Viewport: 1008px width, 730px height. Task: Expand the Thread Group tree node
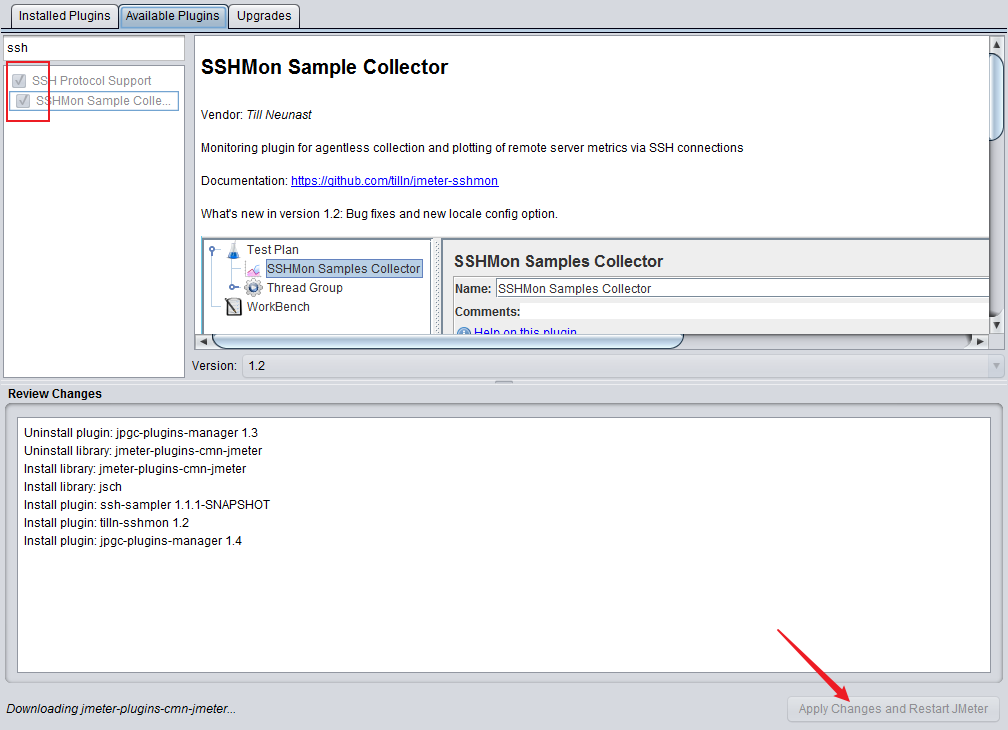pos(233,287)
